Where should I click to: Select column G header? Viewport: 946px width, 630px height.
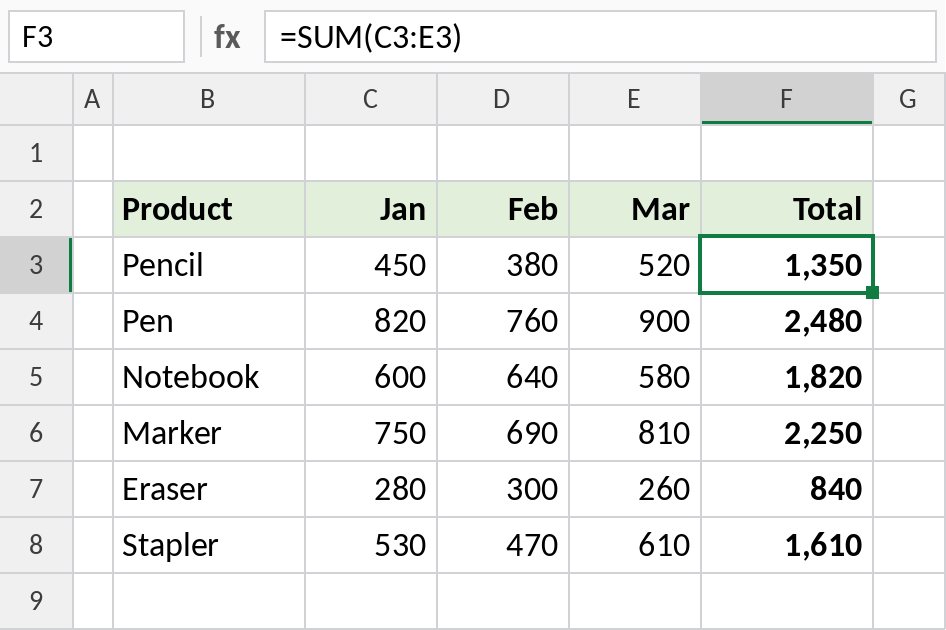(909, 99)
